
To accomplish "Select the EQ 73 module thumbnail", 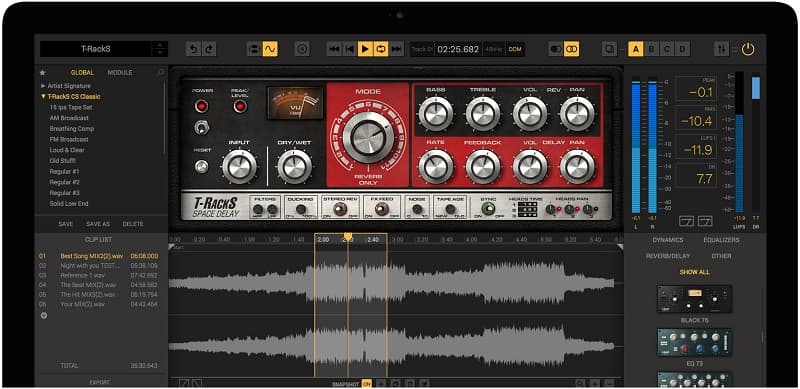I will pos(694,342).
